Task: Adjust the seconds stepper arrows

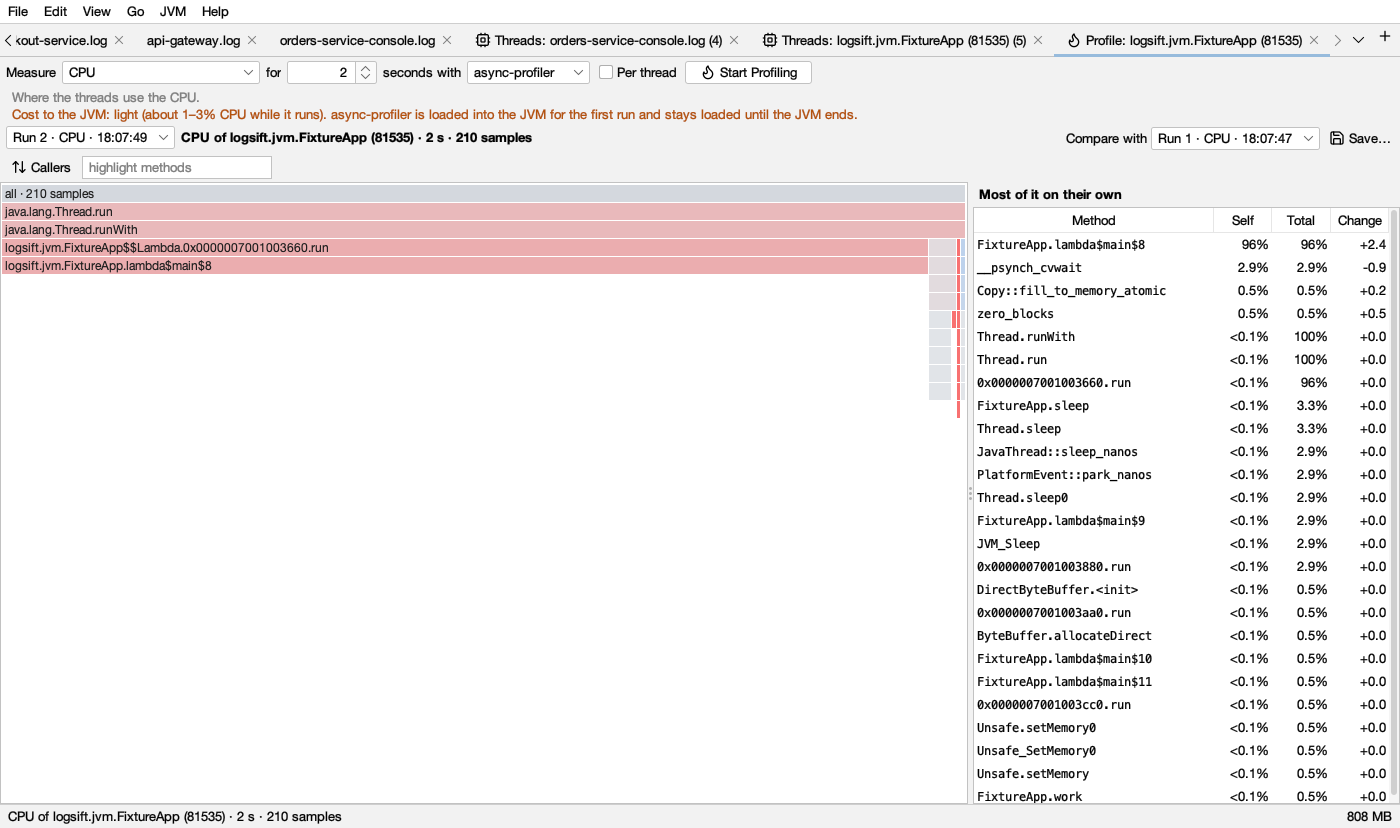Action: pos(366,73)
